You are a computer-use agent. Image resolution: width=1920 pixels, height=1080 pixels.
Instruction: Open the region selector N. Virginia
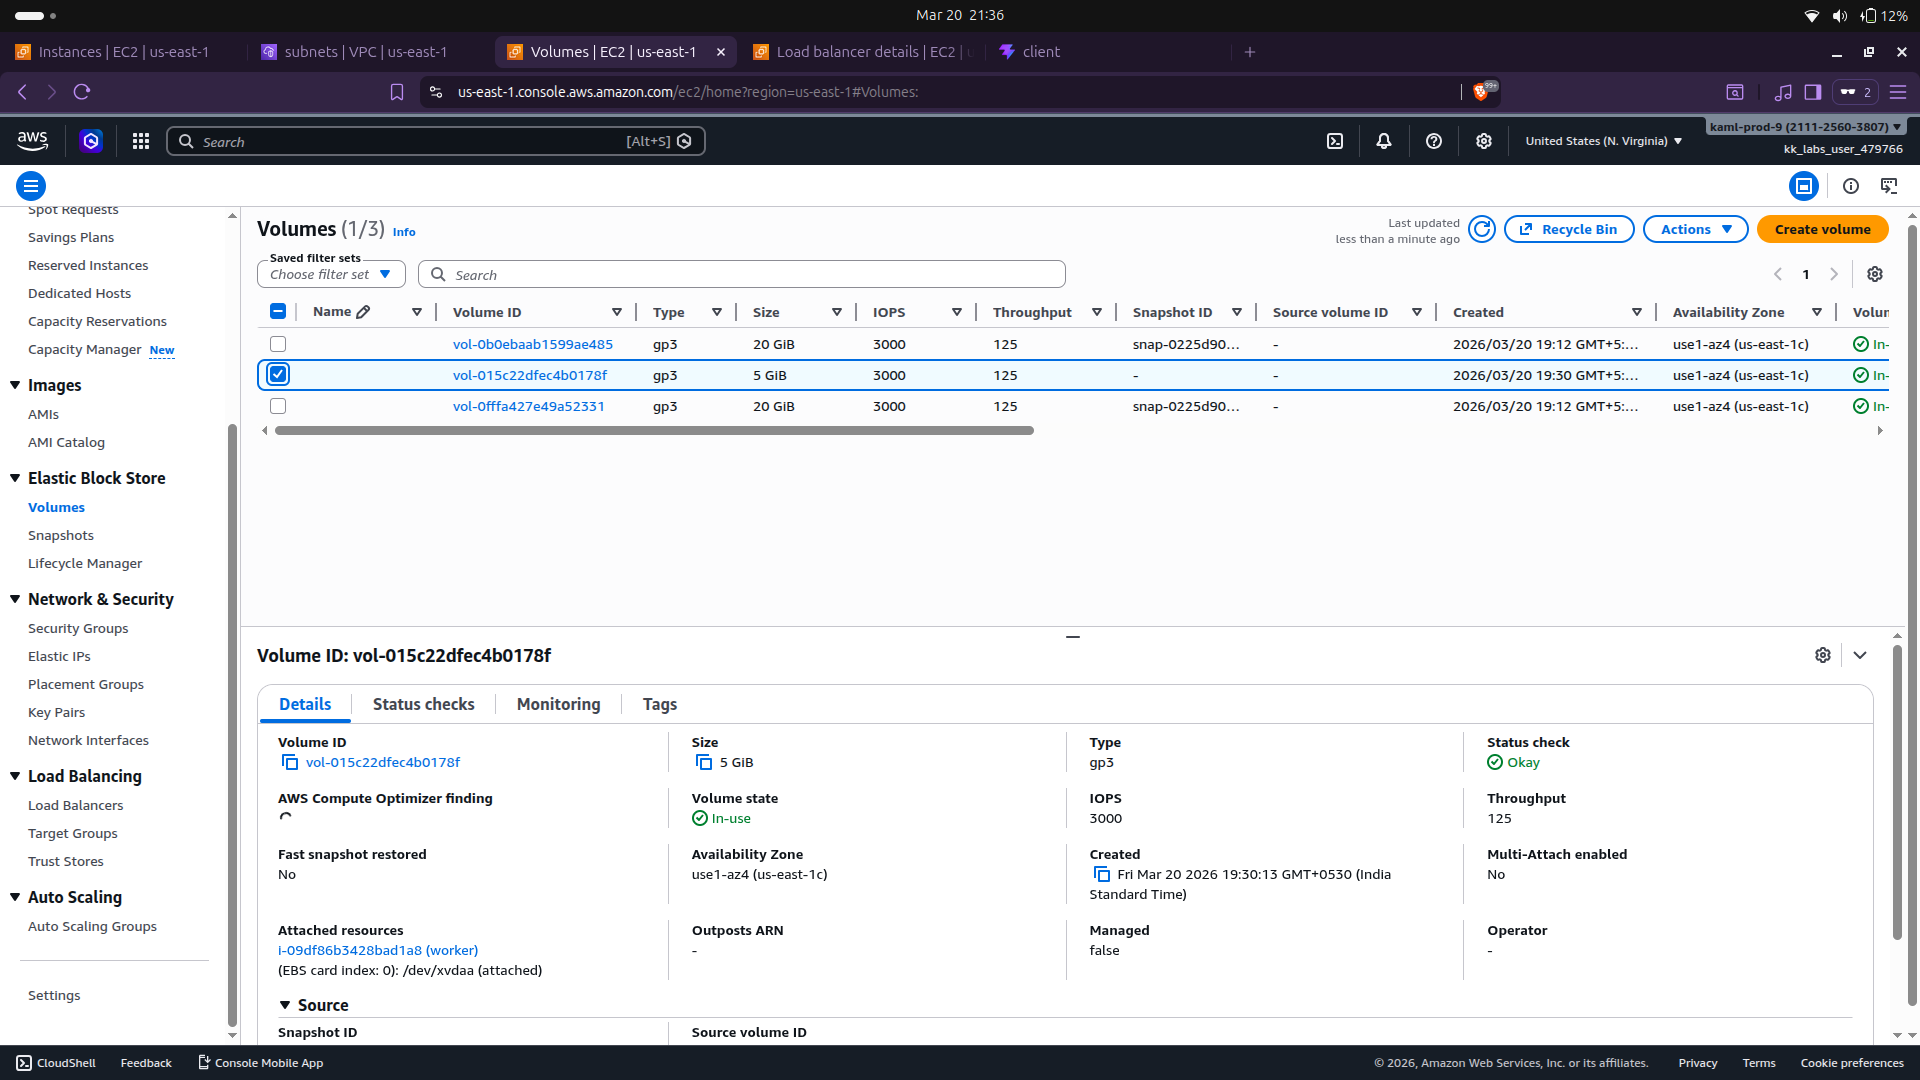[x=1603, y=141]
